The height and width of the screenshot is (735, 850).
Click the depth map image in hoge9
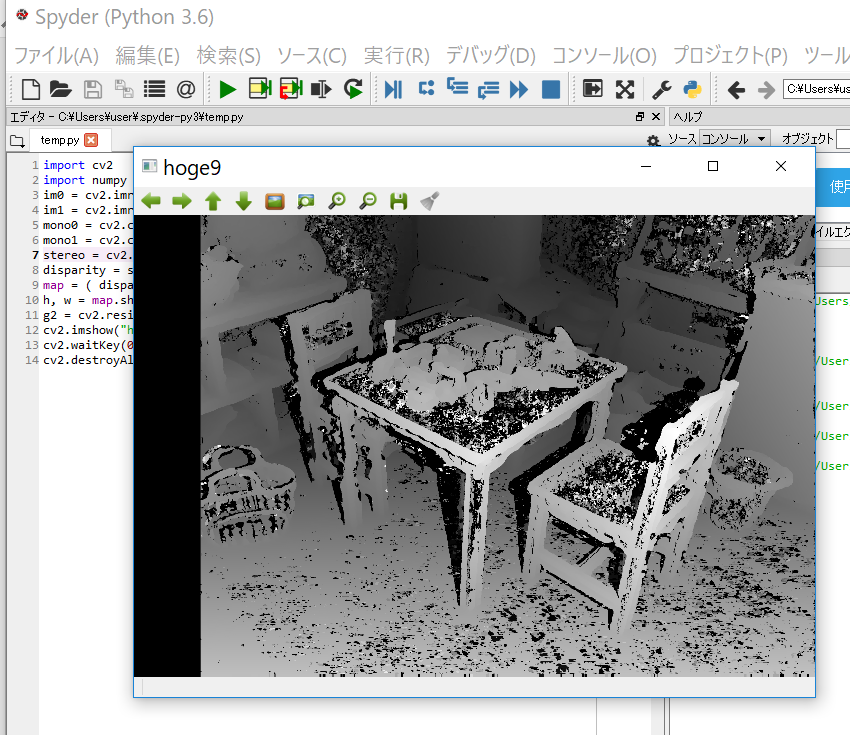474,446
